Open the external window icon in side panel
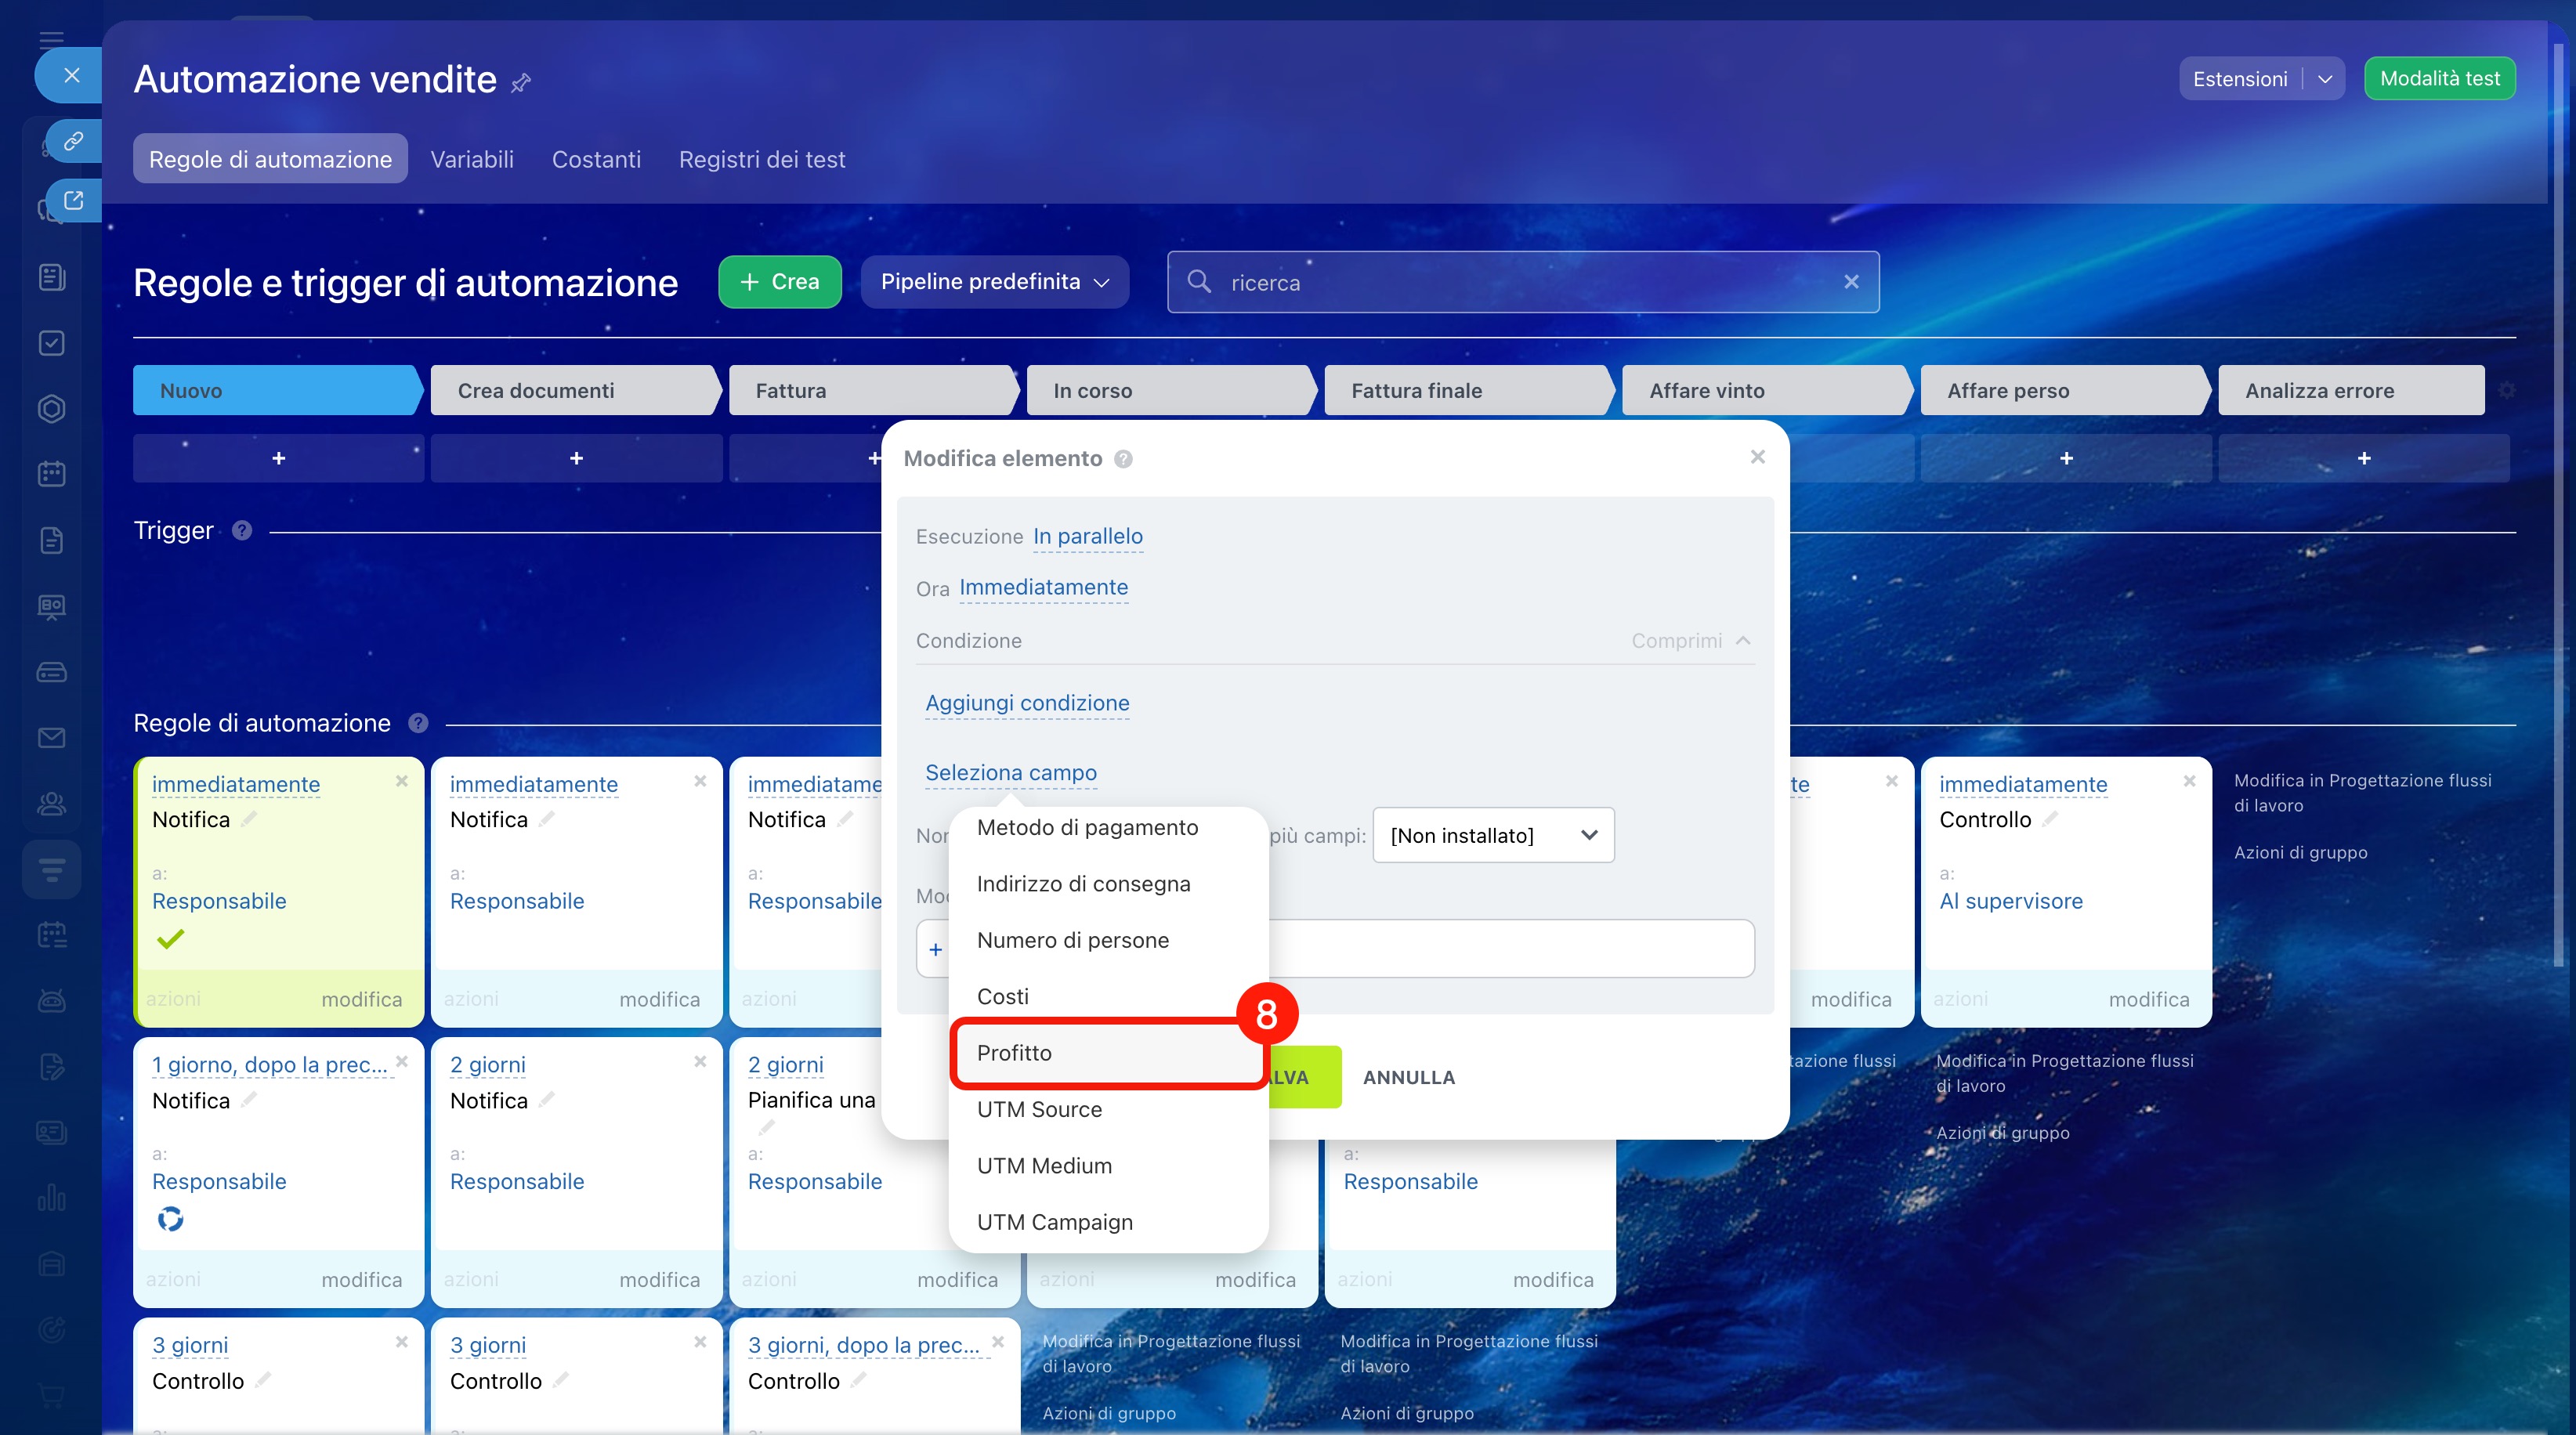The width and height of the screenshot is (2576, 1435). pos(73,200)
